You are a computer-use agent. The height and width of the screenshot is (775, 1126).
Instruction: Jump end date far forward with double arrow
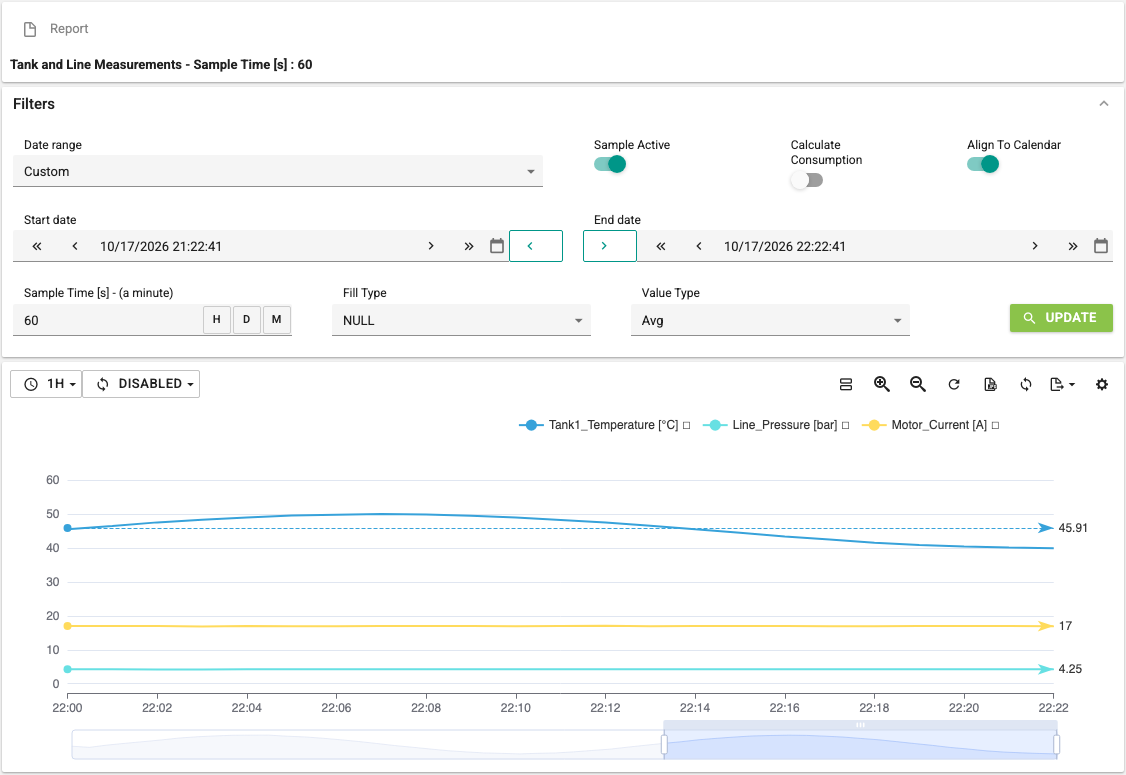[1073, 246]
